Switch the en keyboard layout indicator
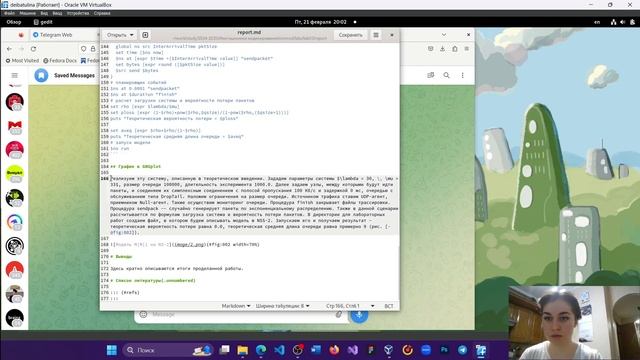 click(x=597, y=22)
